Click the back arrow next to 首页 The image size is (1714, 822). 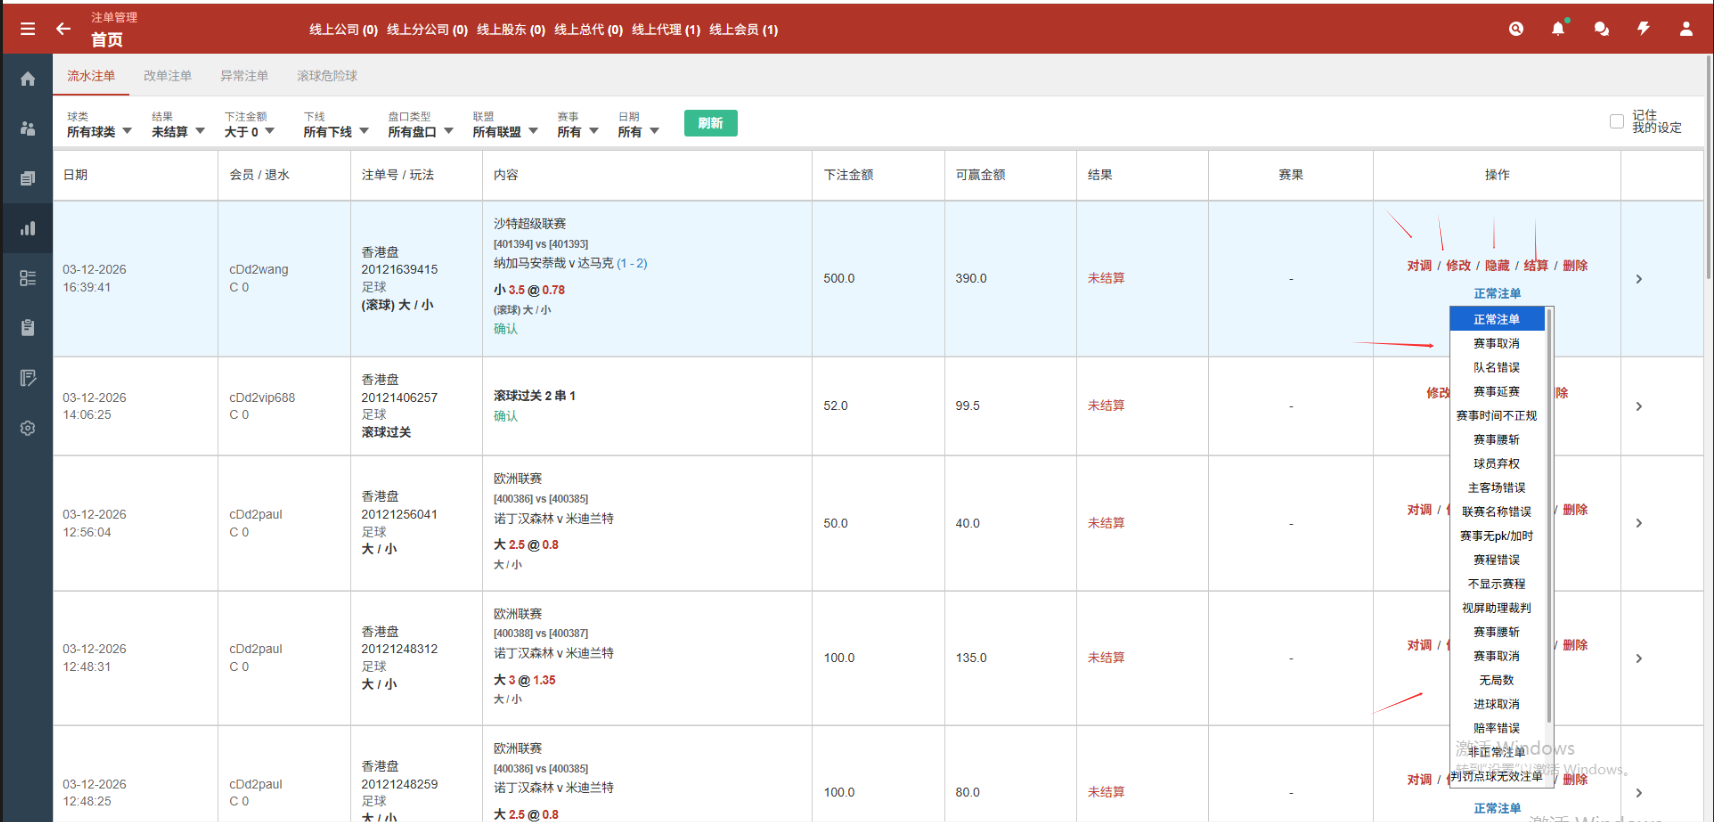click(x=63, y=29)
